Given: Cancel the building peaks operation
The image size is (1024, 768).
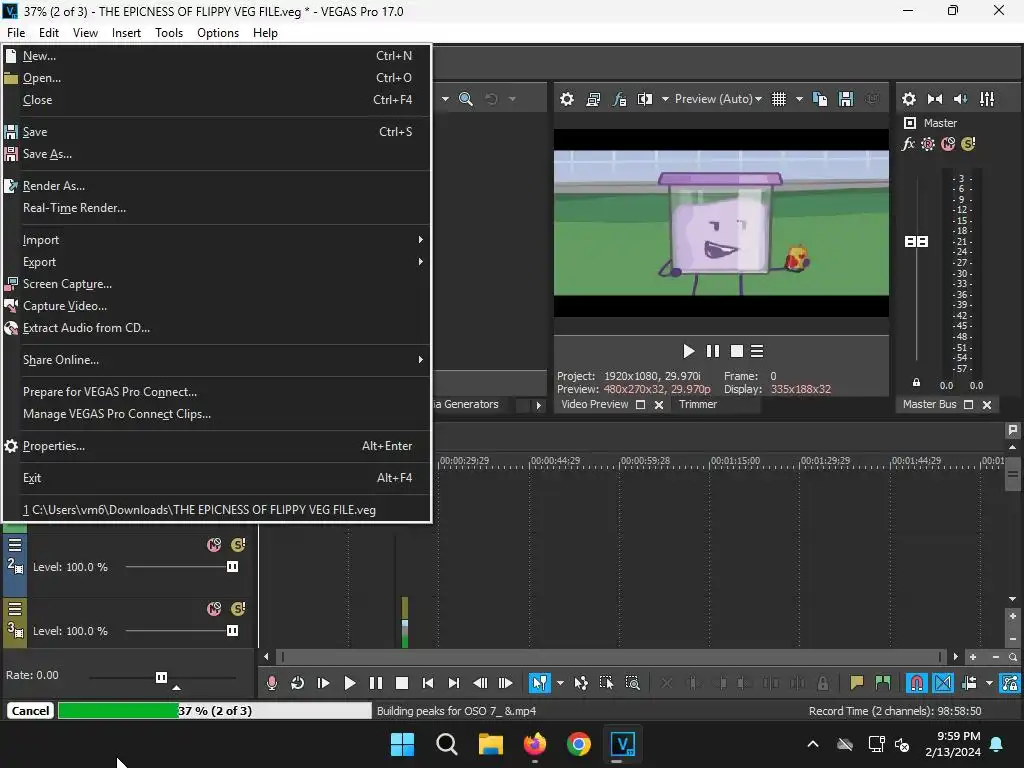Looking at the screenshot, I should pyautogui.click(x=30, y=711).
